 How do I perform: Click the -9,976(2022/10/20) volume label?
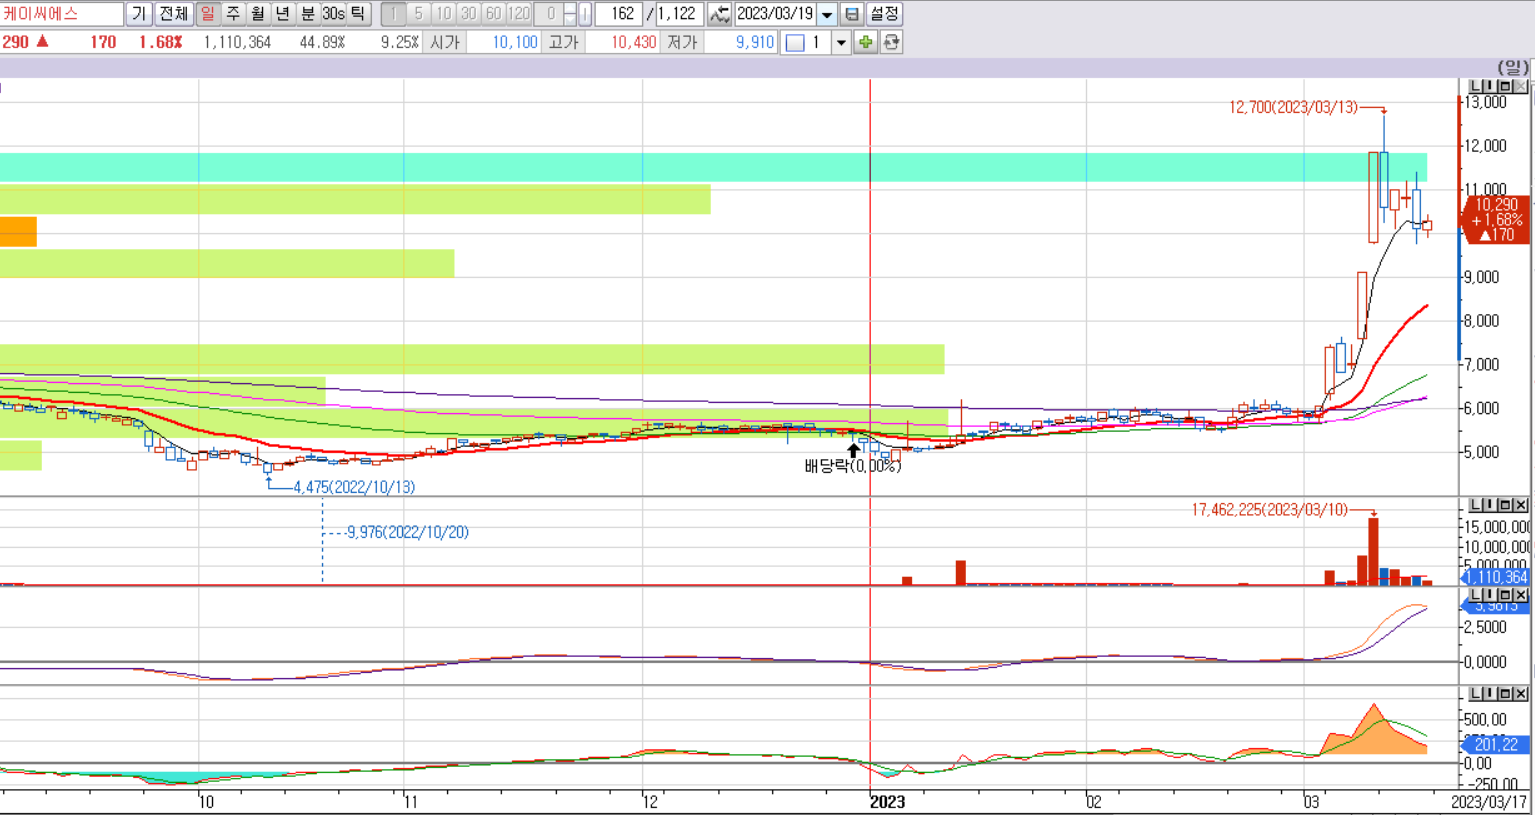click(407, 532)
